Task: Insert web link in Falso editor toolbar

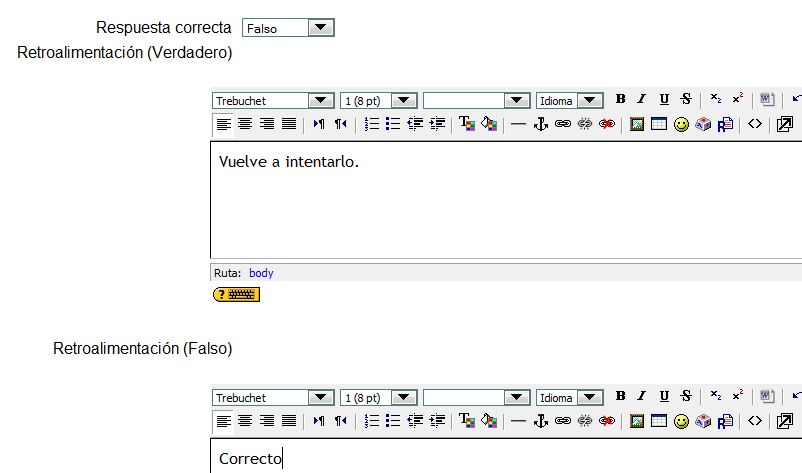Action: point(563,421)
